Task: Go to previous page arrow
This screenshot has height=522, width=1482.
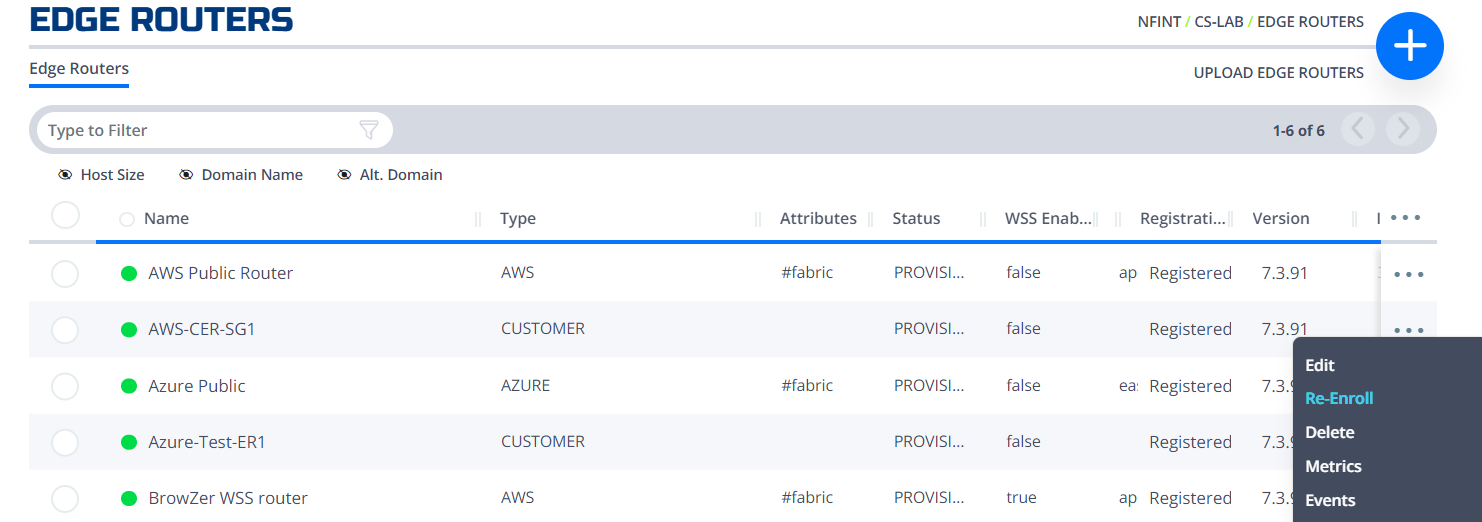Action: [1358, 130]
